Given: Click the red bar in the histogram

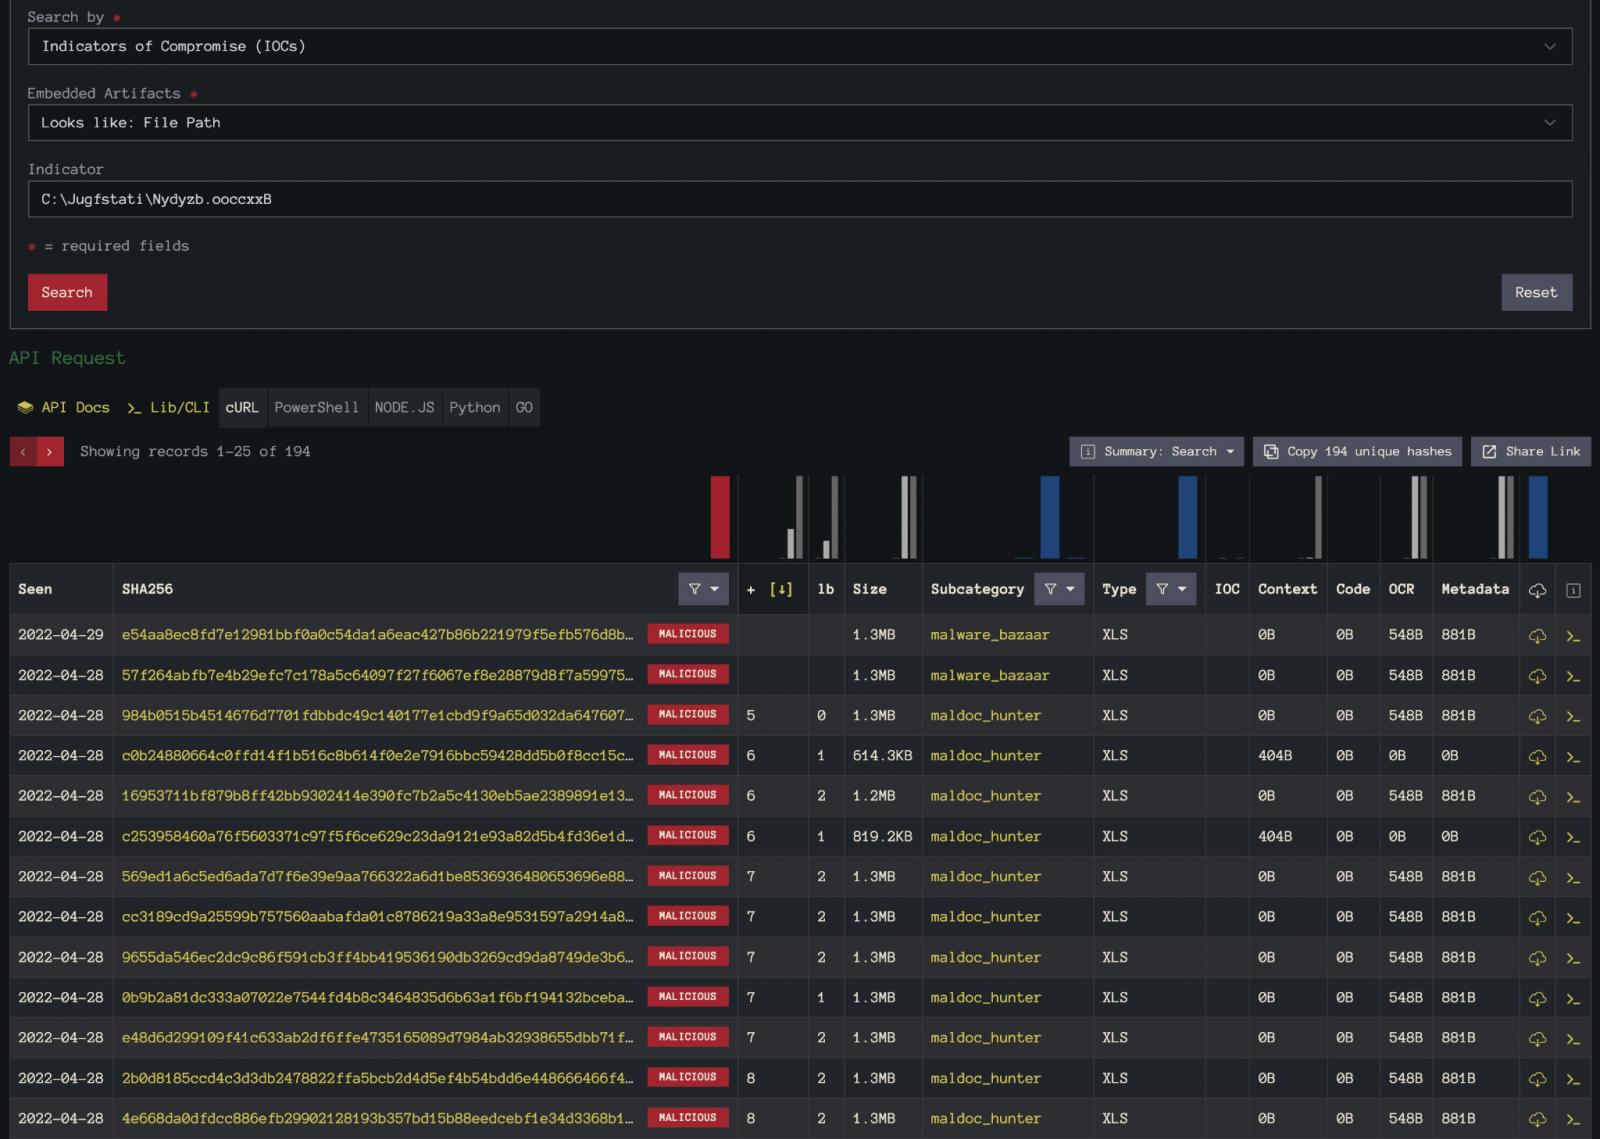Looking at the screenshot, I should coord(720,517).
